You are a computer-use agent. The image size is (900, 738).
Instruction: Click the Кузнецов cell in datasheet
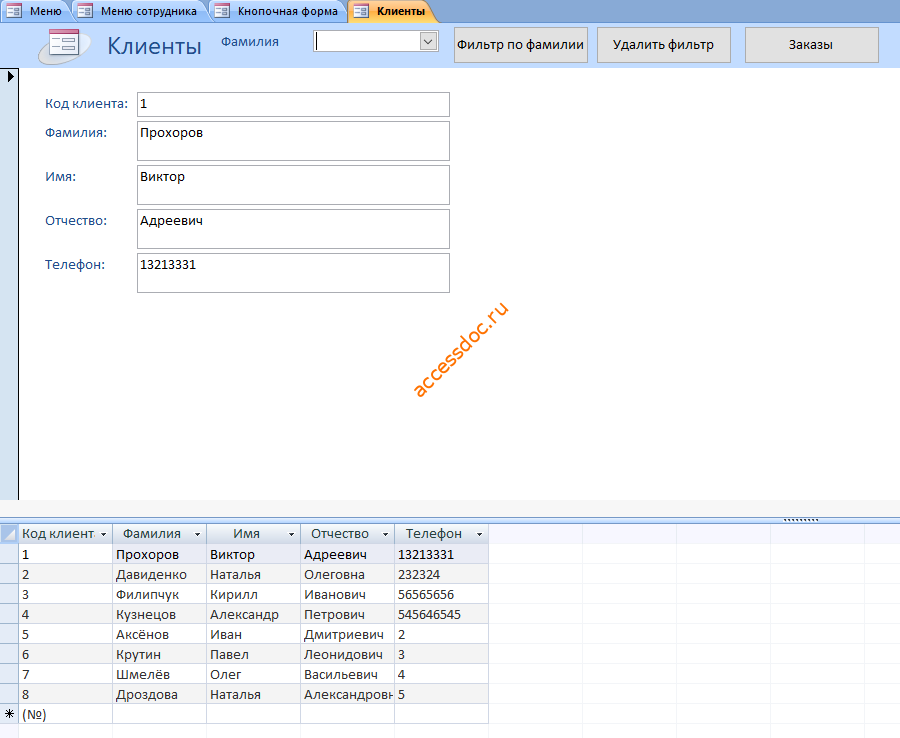coord(160,615)
